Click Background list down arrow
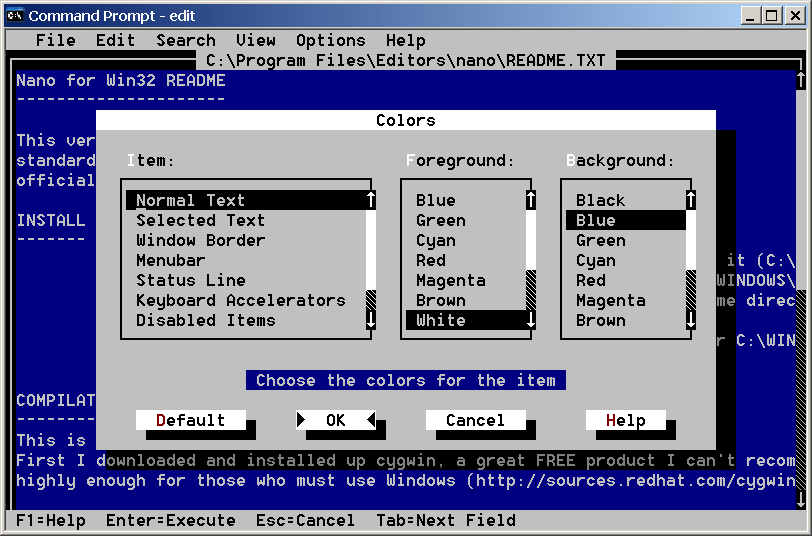Image resolution: width=812 pixels, height=536 pixels. tap(691, 321)
